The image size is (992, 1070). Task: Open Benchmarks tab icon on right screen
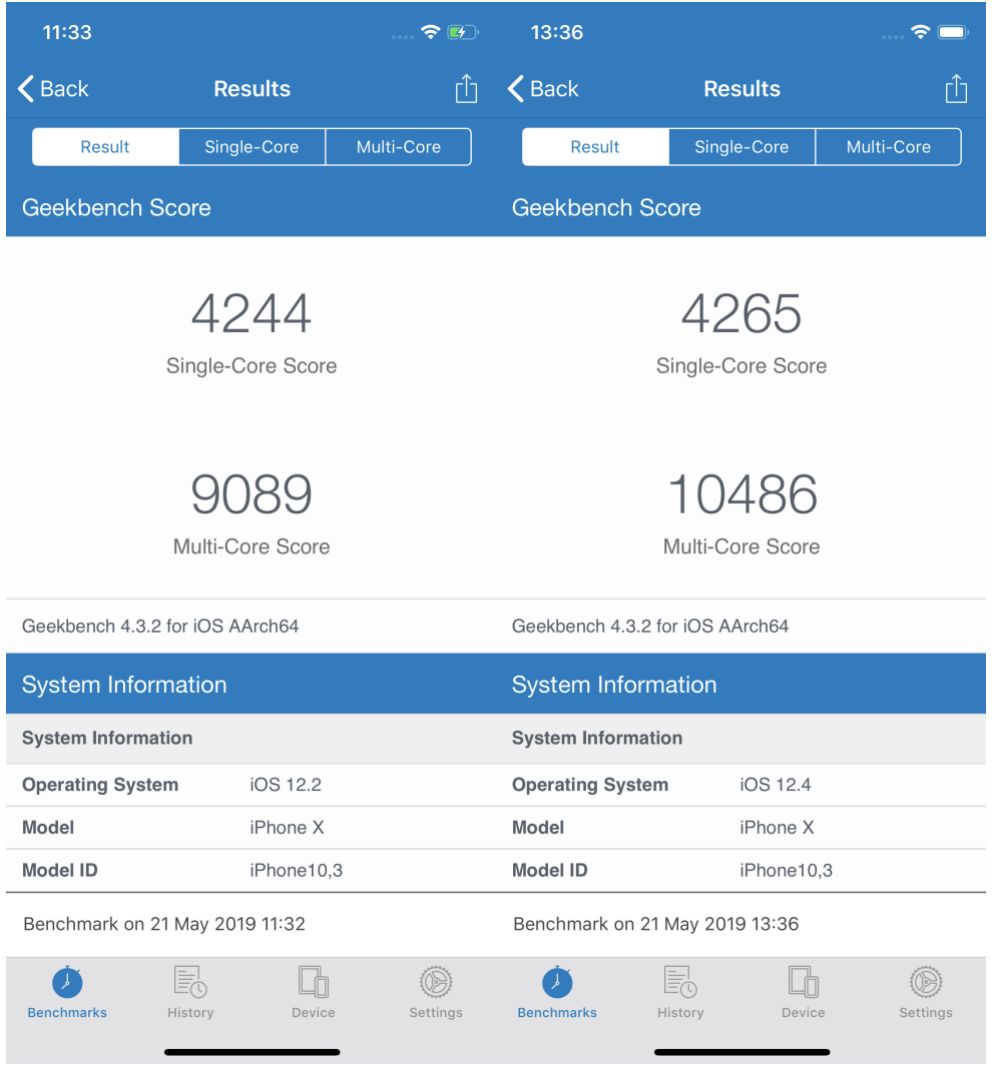[x=557, y=983]
